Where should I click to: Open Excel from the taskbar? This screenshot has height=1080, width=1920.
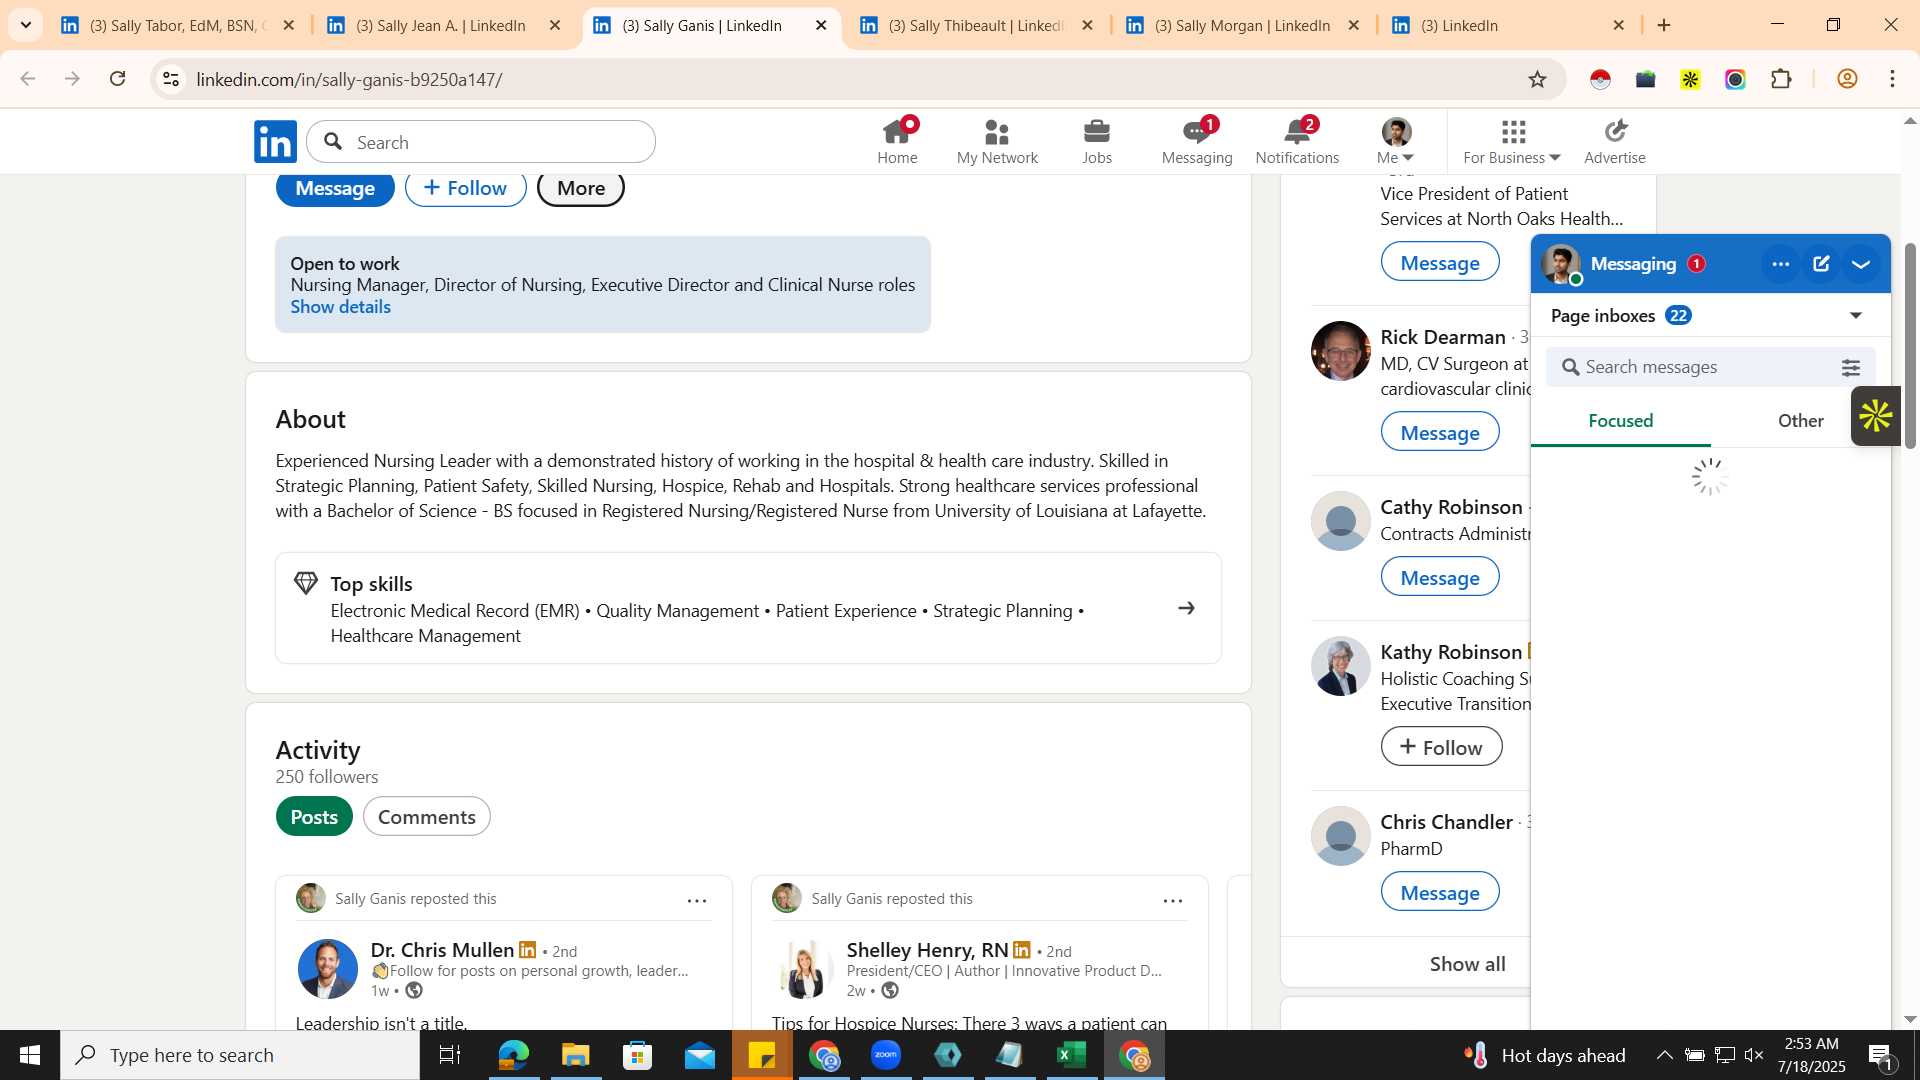click(x=1072, y=1055)
